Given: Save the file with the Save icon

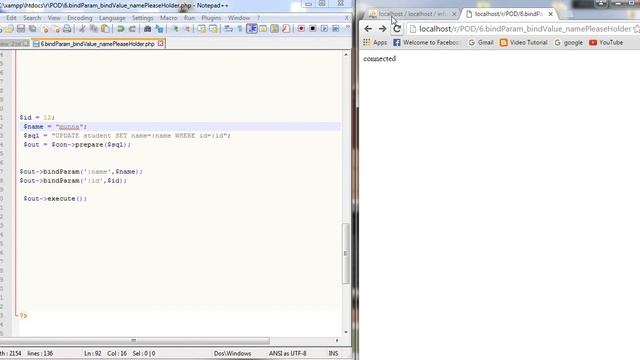Looking at the screenshot, I should click(20, 29).
